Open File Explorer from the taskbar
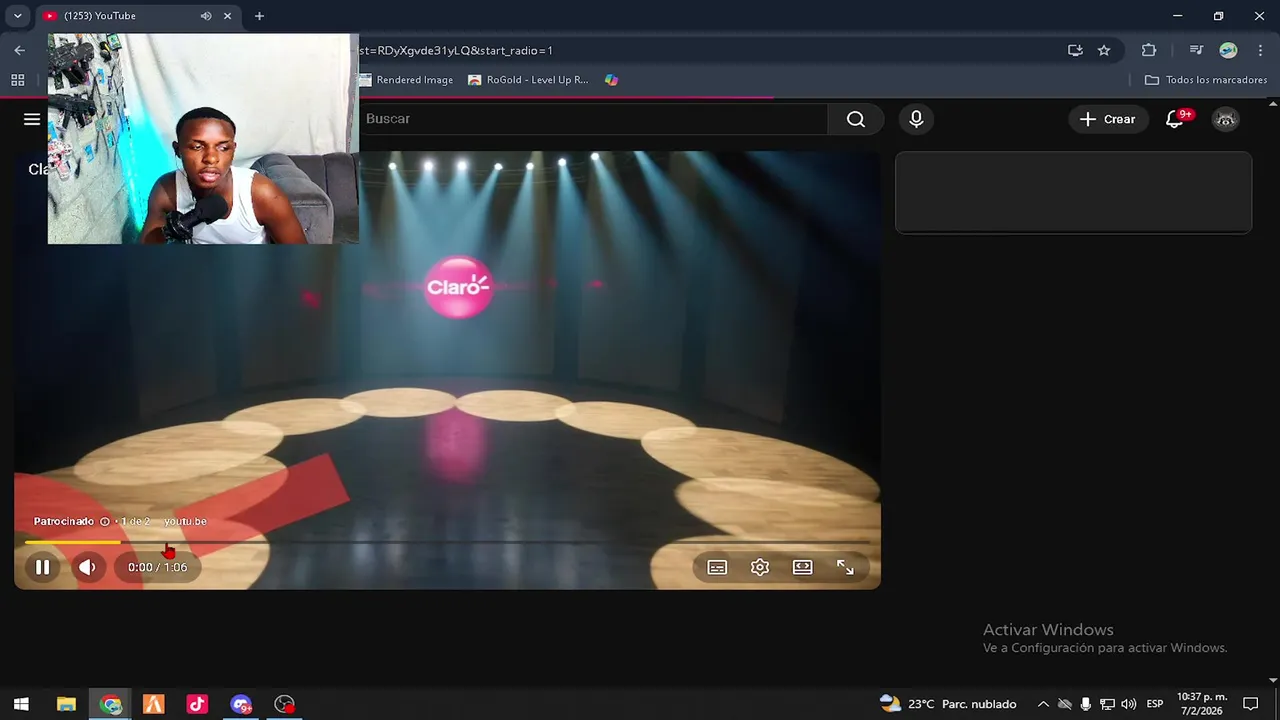This screenshot has width=1280, height=720. point(66,704)
